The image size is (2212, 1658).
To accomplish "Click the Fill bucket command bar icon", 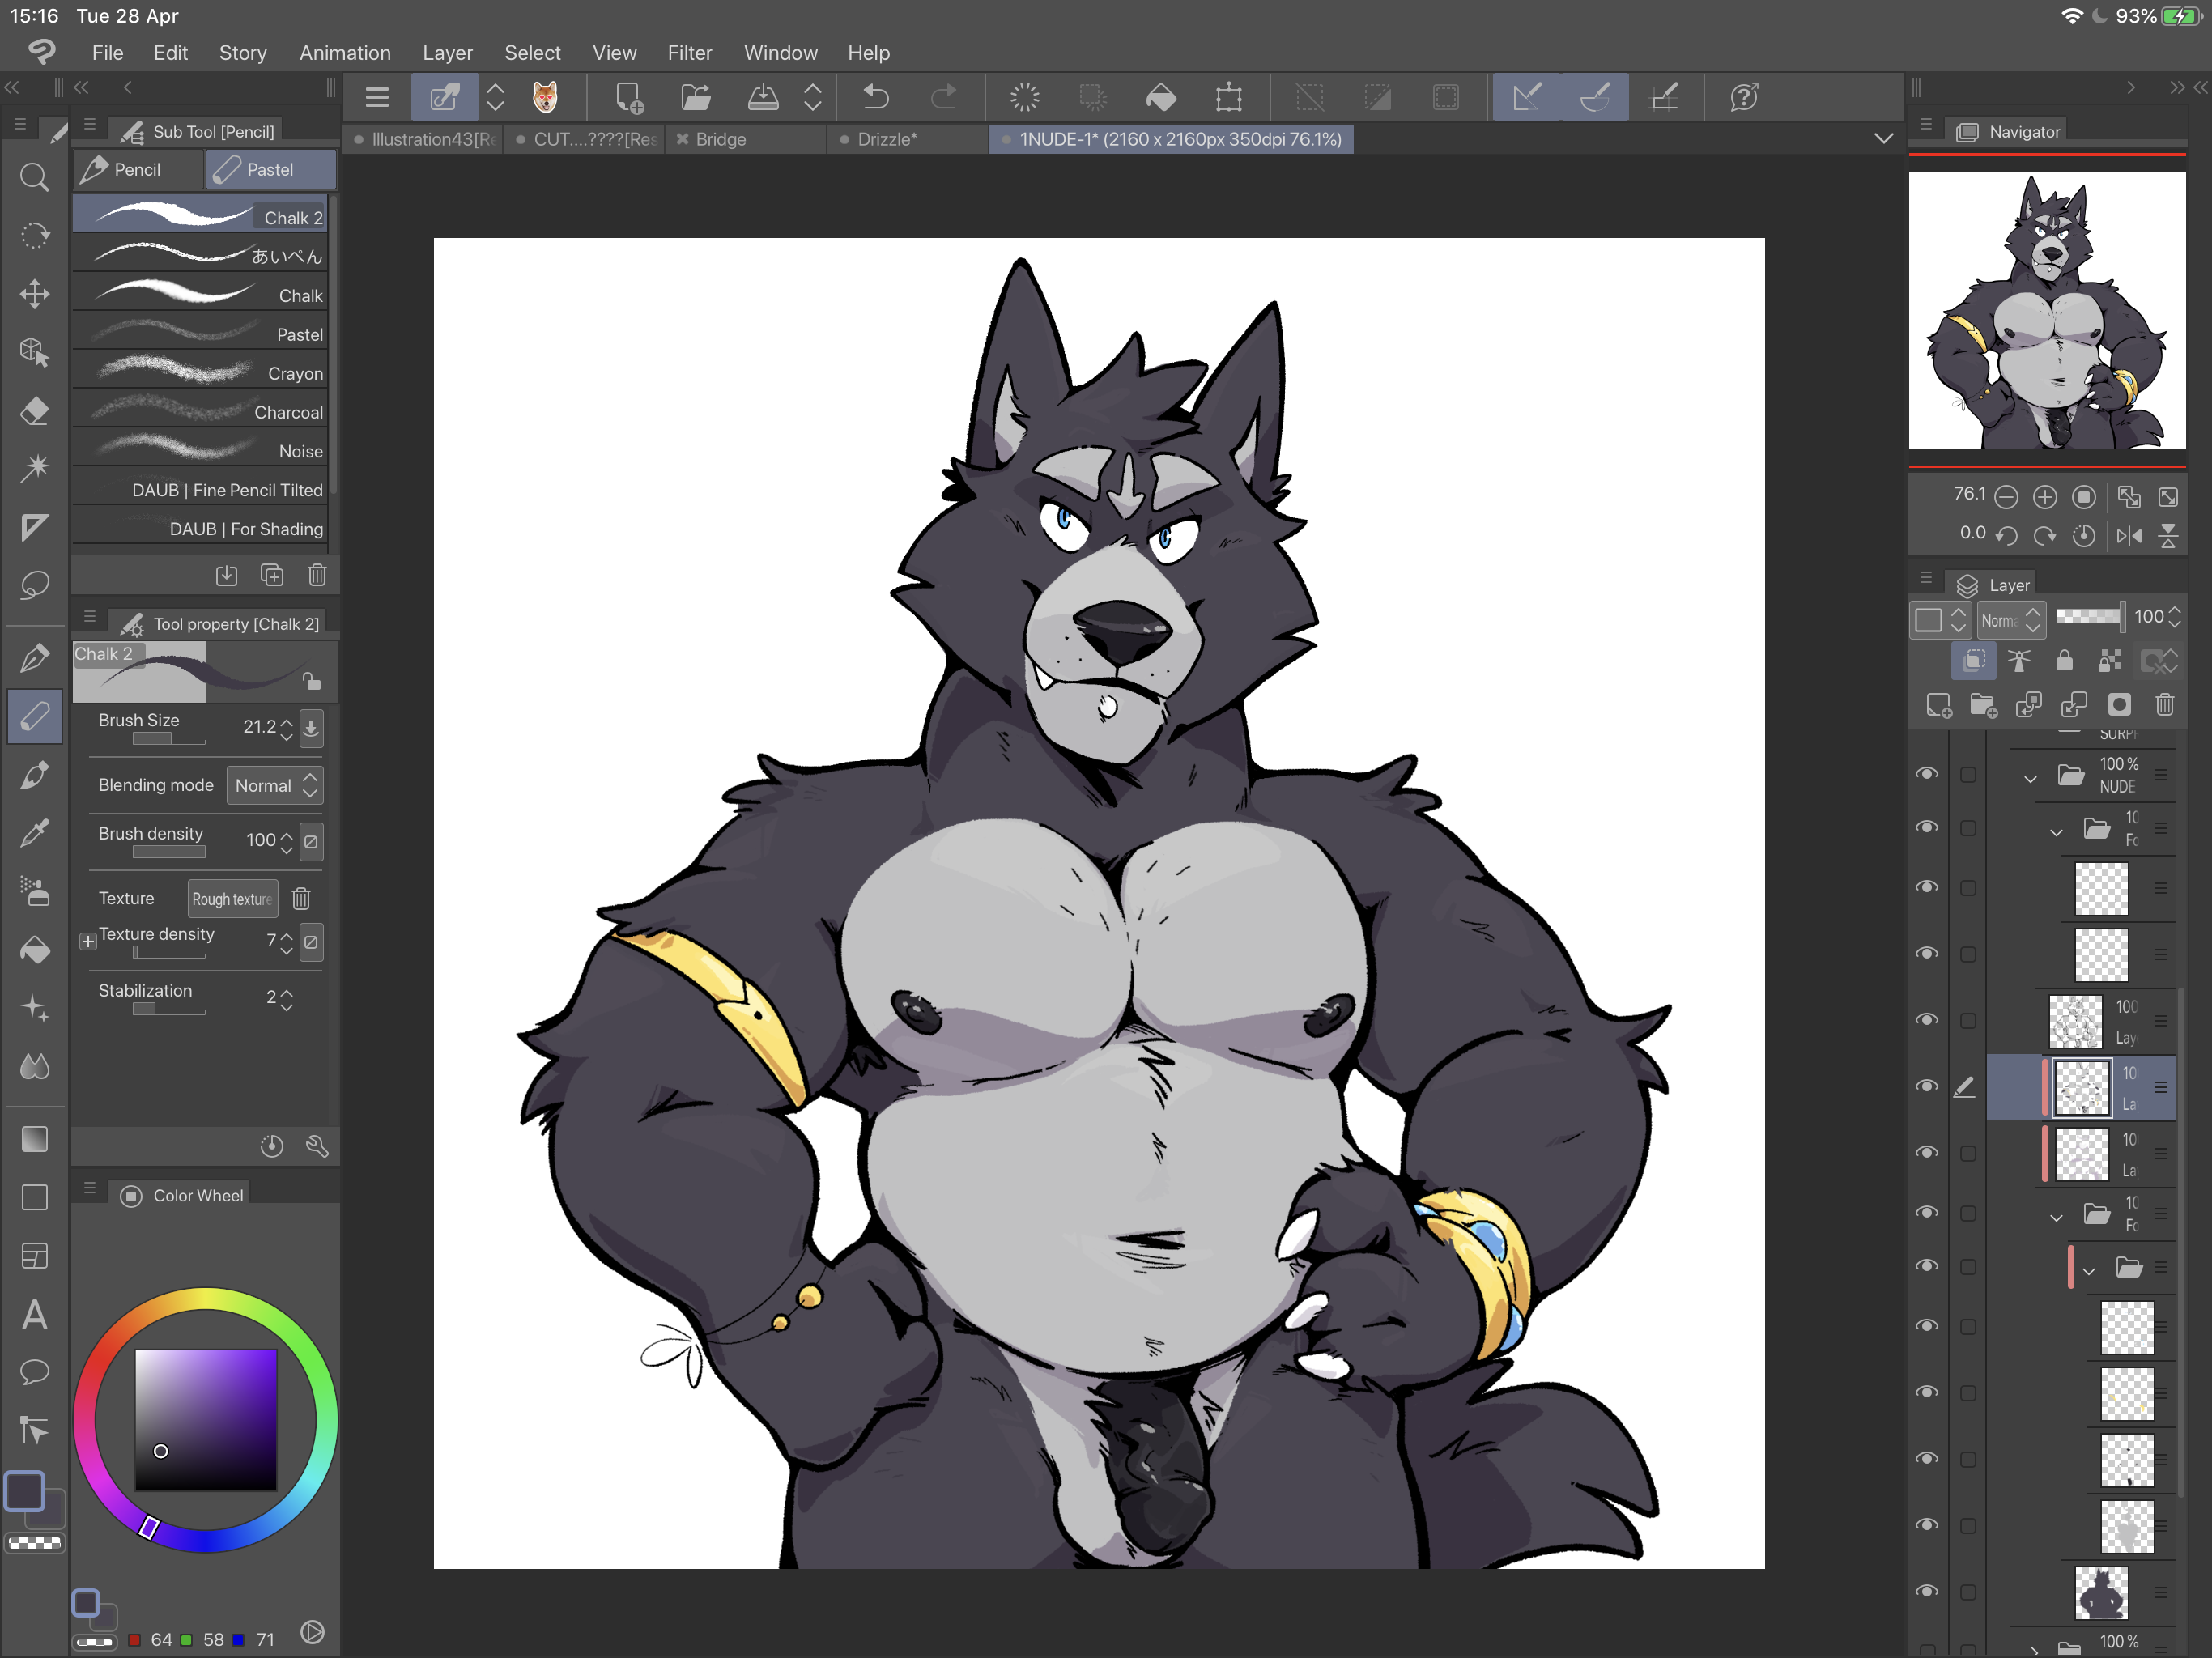I will coord(1160,97).
